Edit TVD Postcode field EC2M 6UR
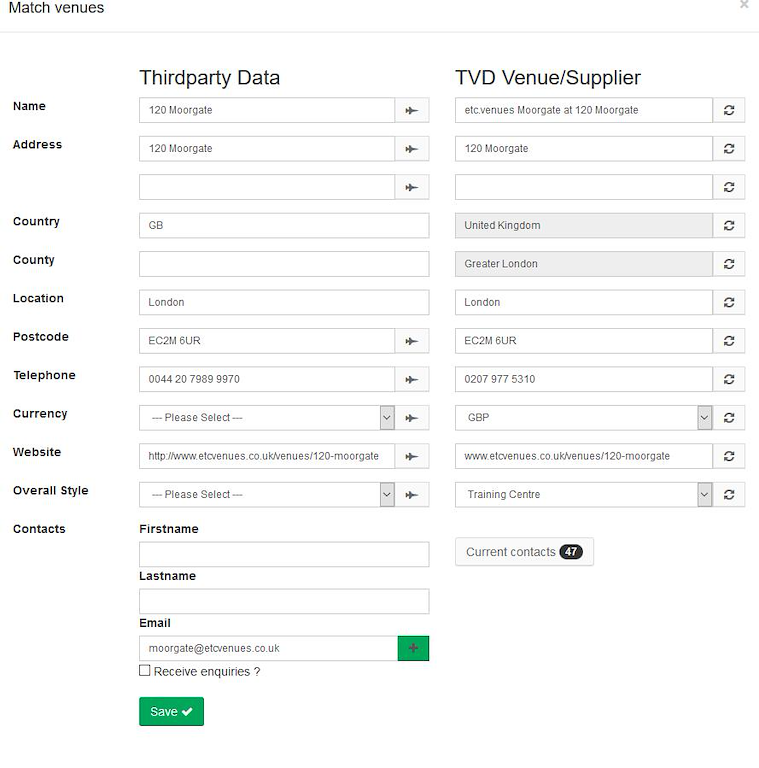Viewport: 759px width, 768px height. [584, 341]
